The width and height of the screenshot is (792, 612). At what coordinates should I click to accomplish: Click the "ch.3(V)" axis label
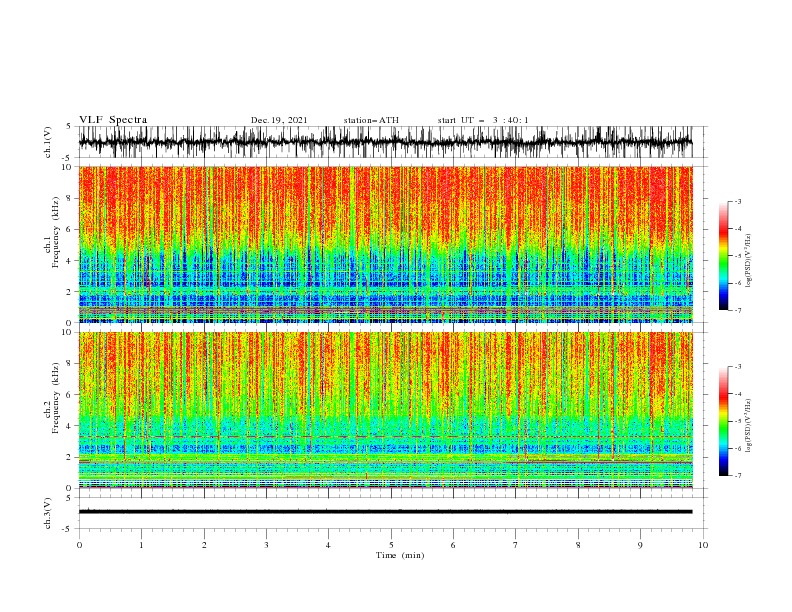tap(48, 513)
